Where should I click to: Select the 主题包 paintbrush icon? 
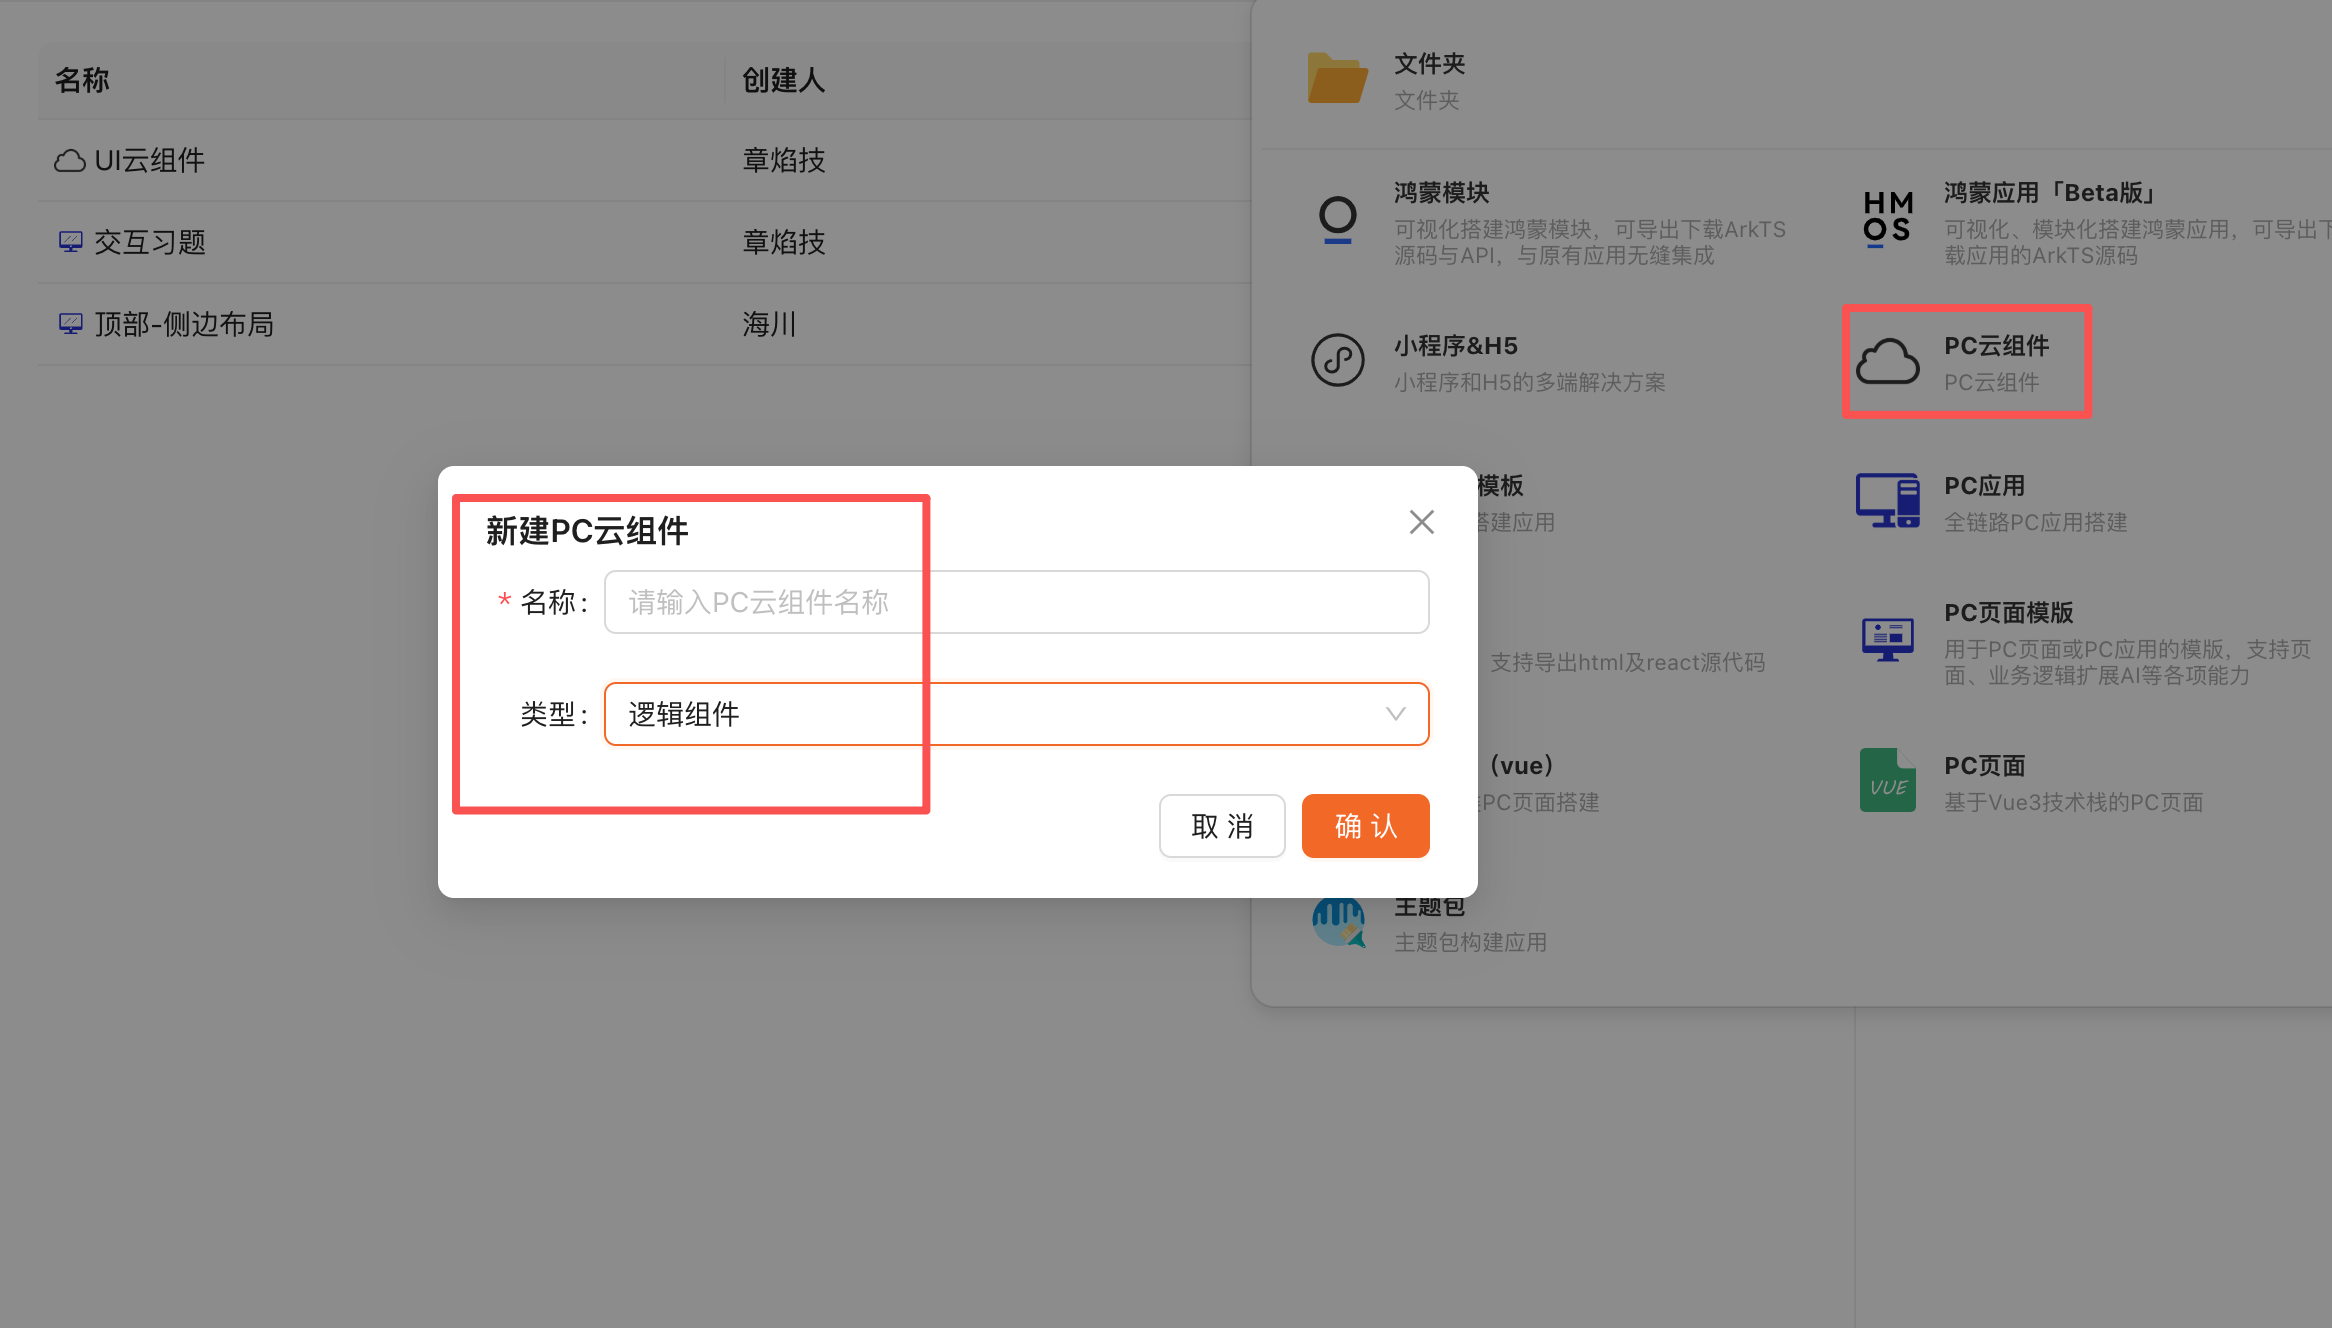click(1338, 920)
